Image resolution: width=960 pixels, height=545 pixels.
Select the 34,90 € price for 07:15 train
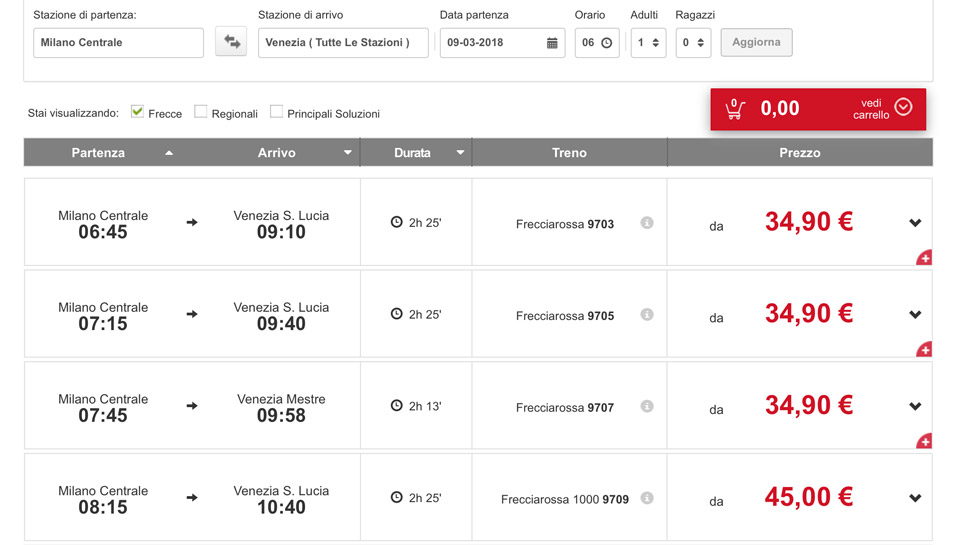pos(808,314)
